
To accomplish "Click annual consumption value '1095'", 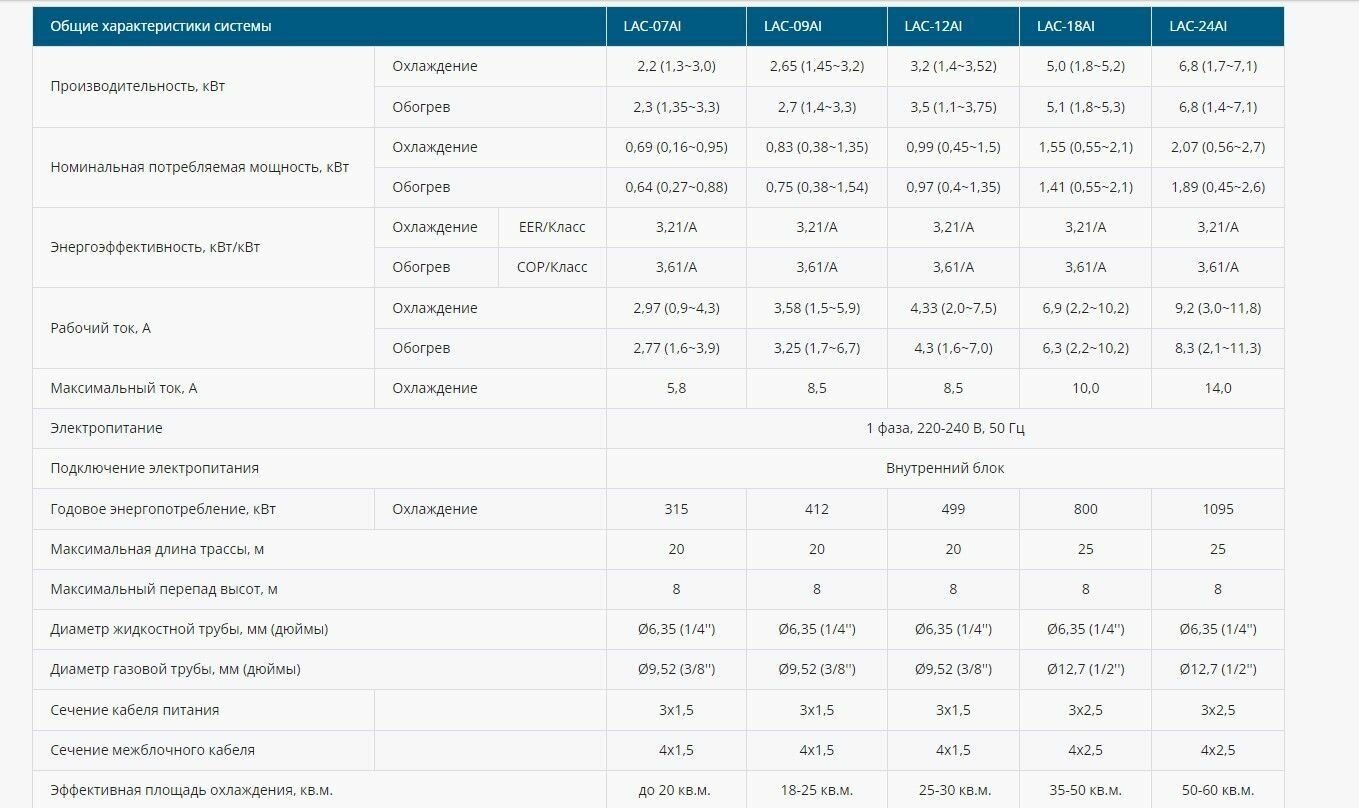I will point(1218,509).
